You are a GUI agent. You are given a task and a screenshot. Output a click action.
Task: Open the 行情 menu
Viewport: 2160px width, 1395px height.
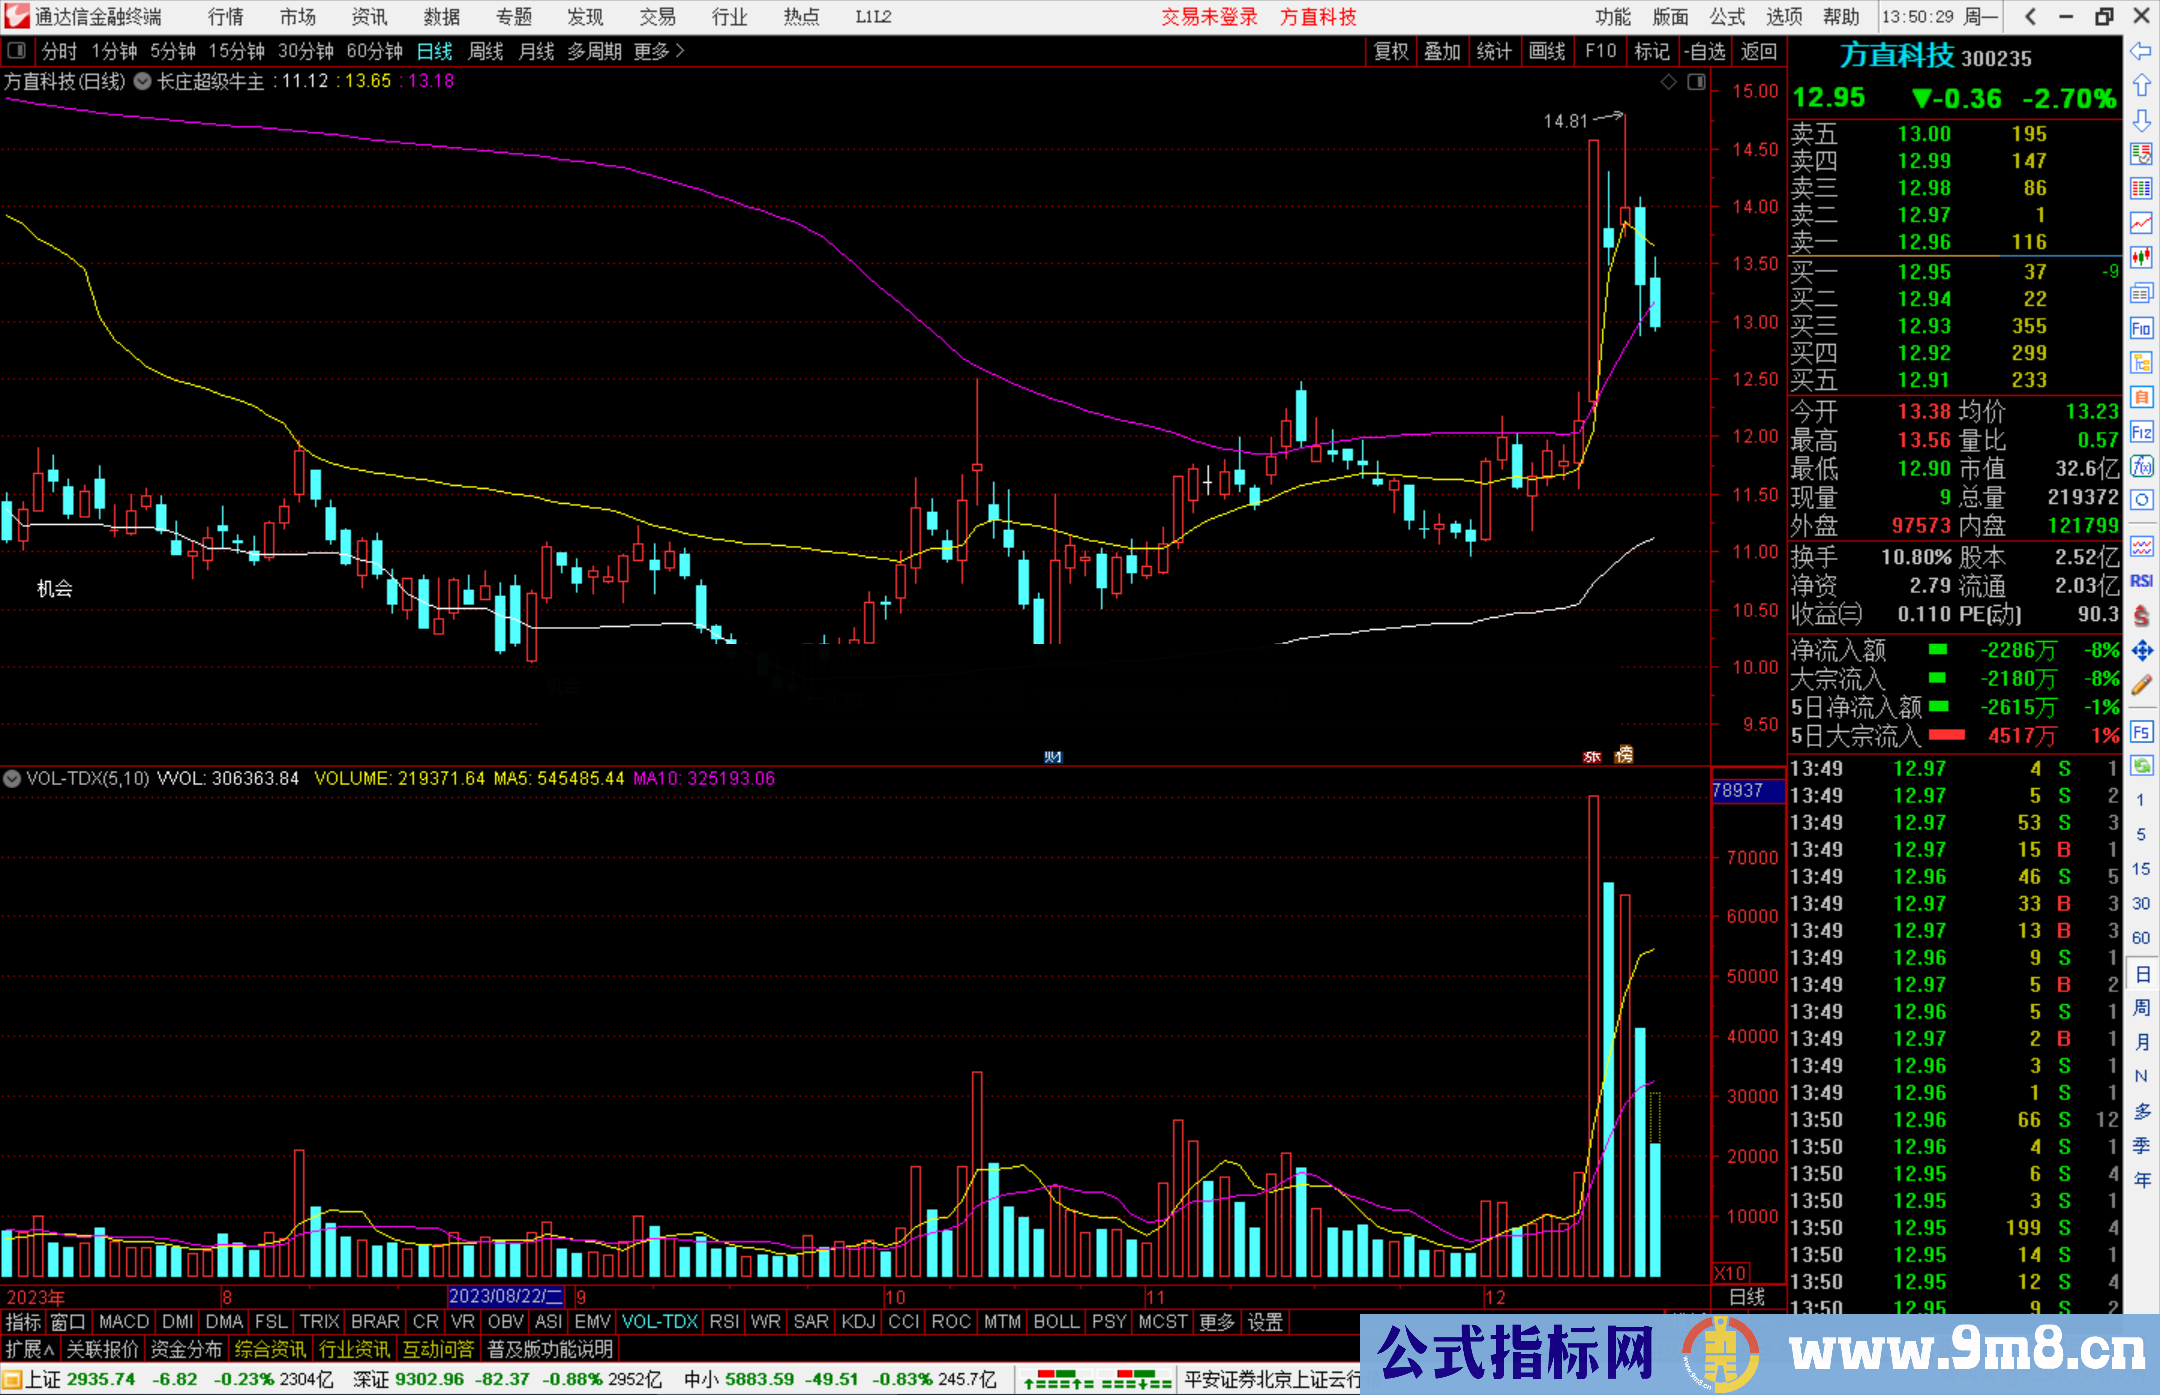tap(226, 17)
